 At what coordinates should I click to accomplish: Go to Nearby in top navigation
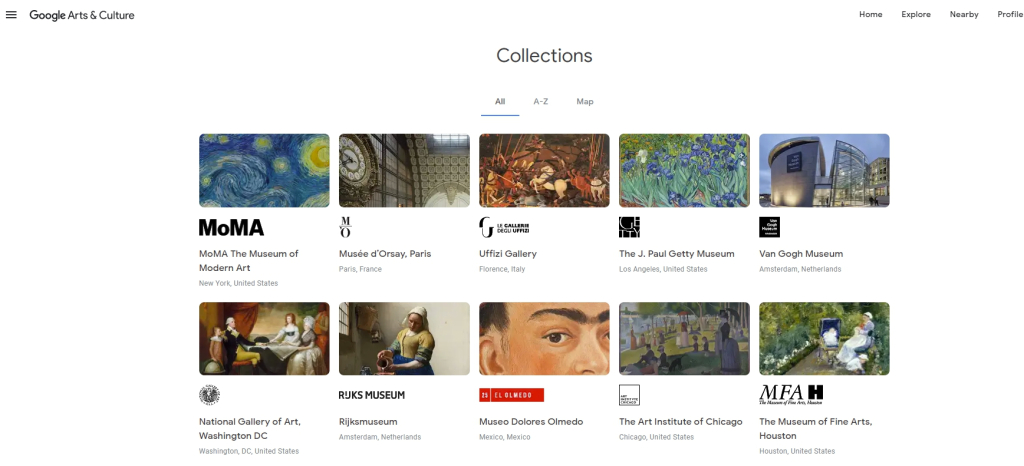pos(964,14)
